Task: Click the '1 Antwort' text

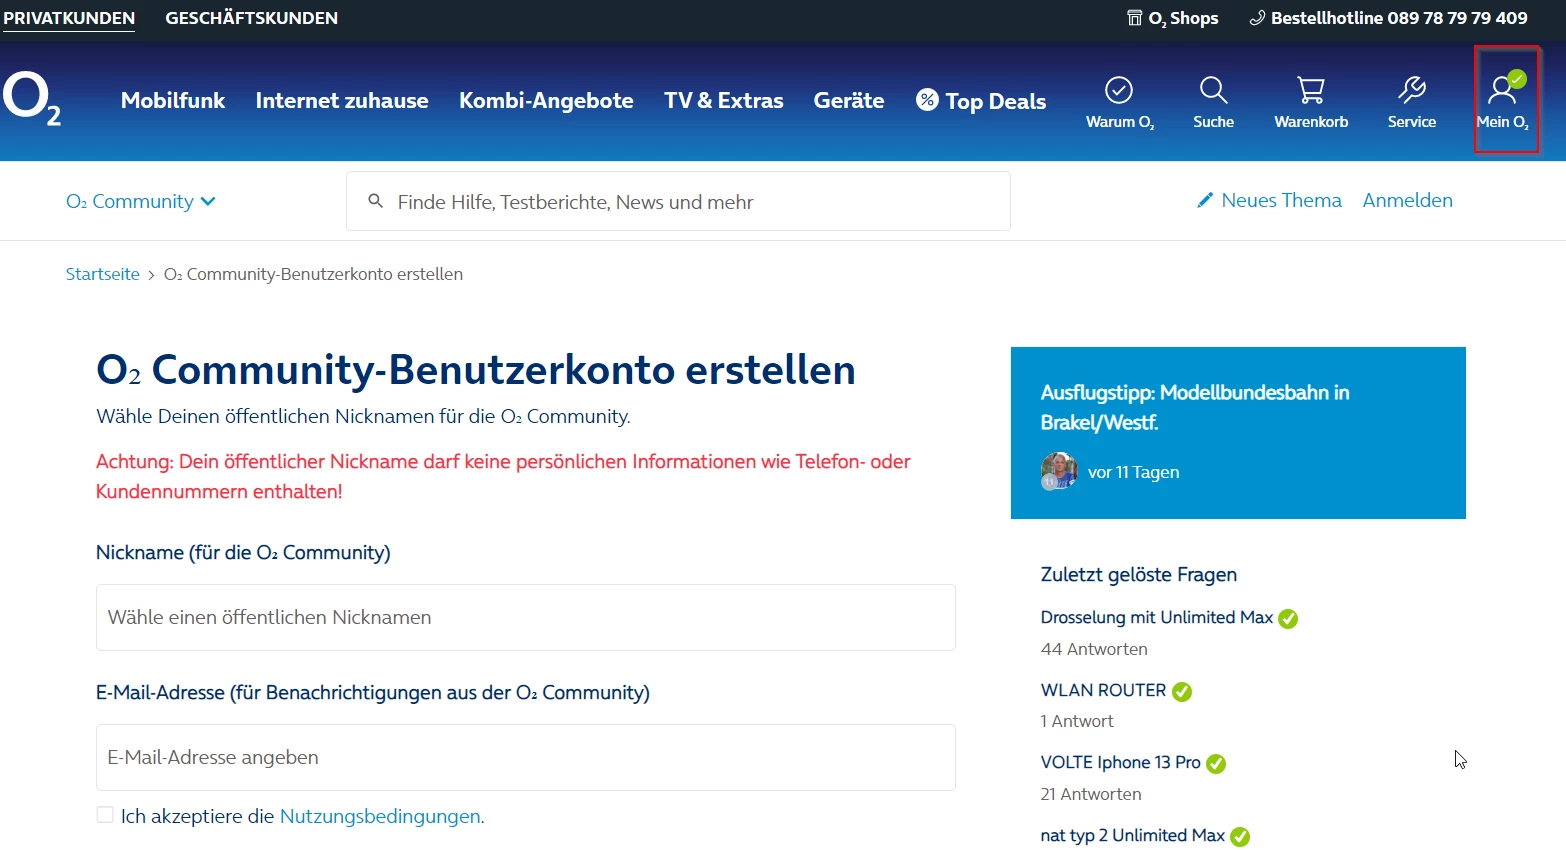Action: (x=1077, y=721)
